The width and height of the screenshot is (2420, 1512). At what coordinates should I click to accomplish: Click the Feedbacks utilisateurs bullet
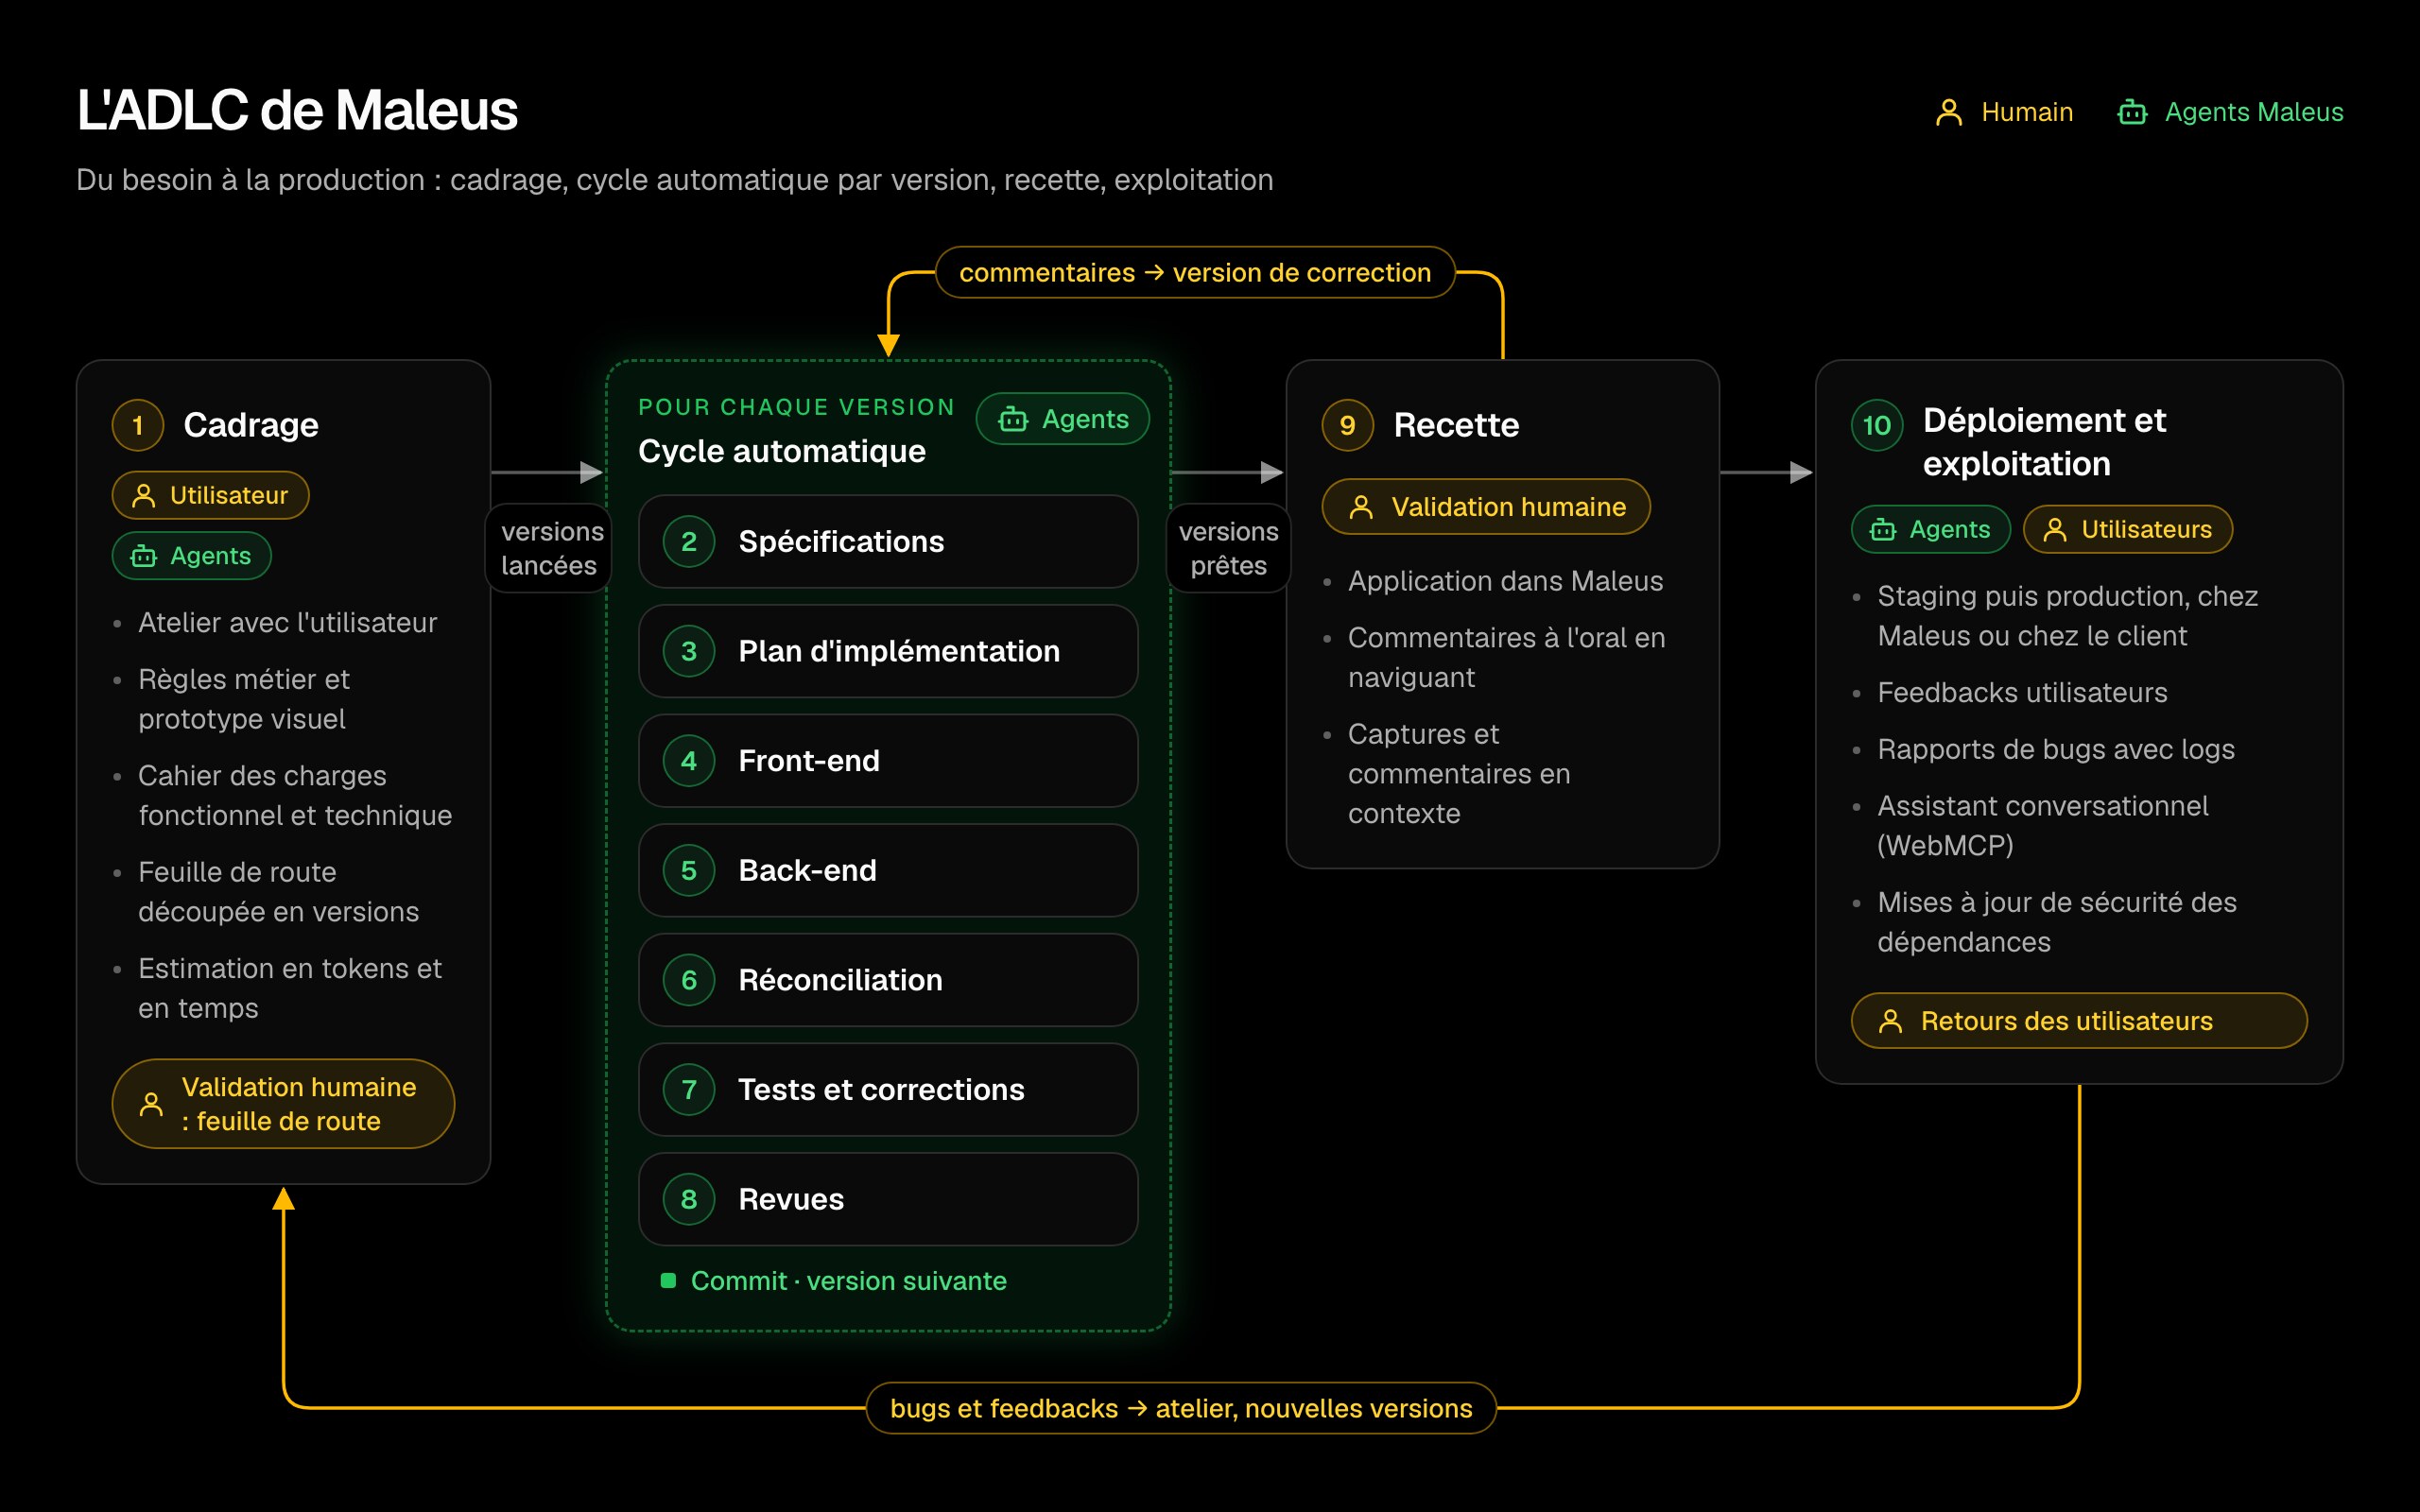2022,692
